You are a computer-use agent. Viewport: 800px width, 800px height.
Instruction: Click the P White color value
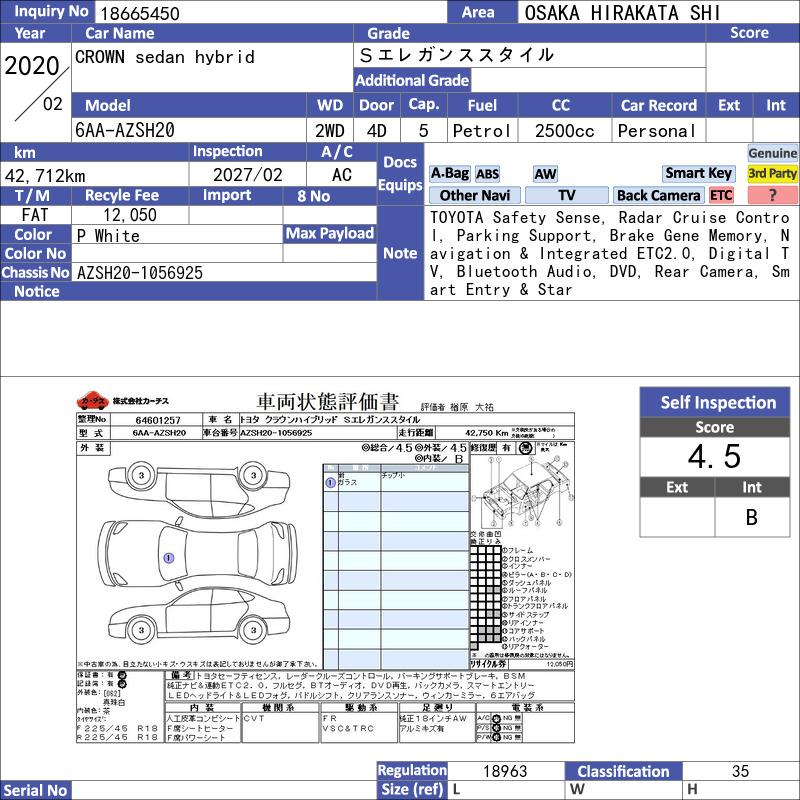tap(108, 236)
